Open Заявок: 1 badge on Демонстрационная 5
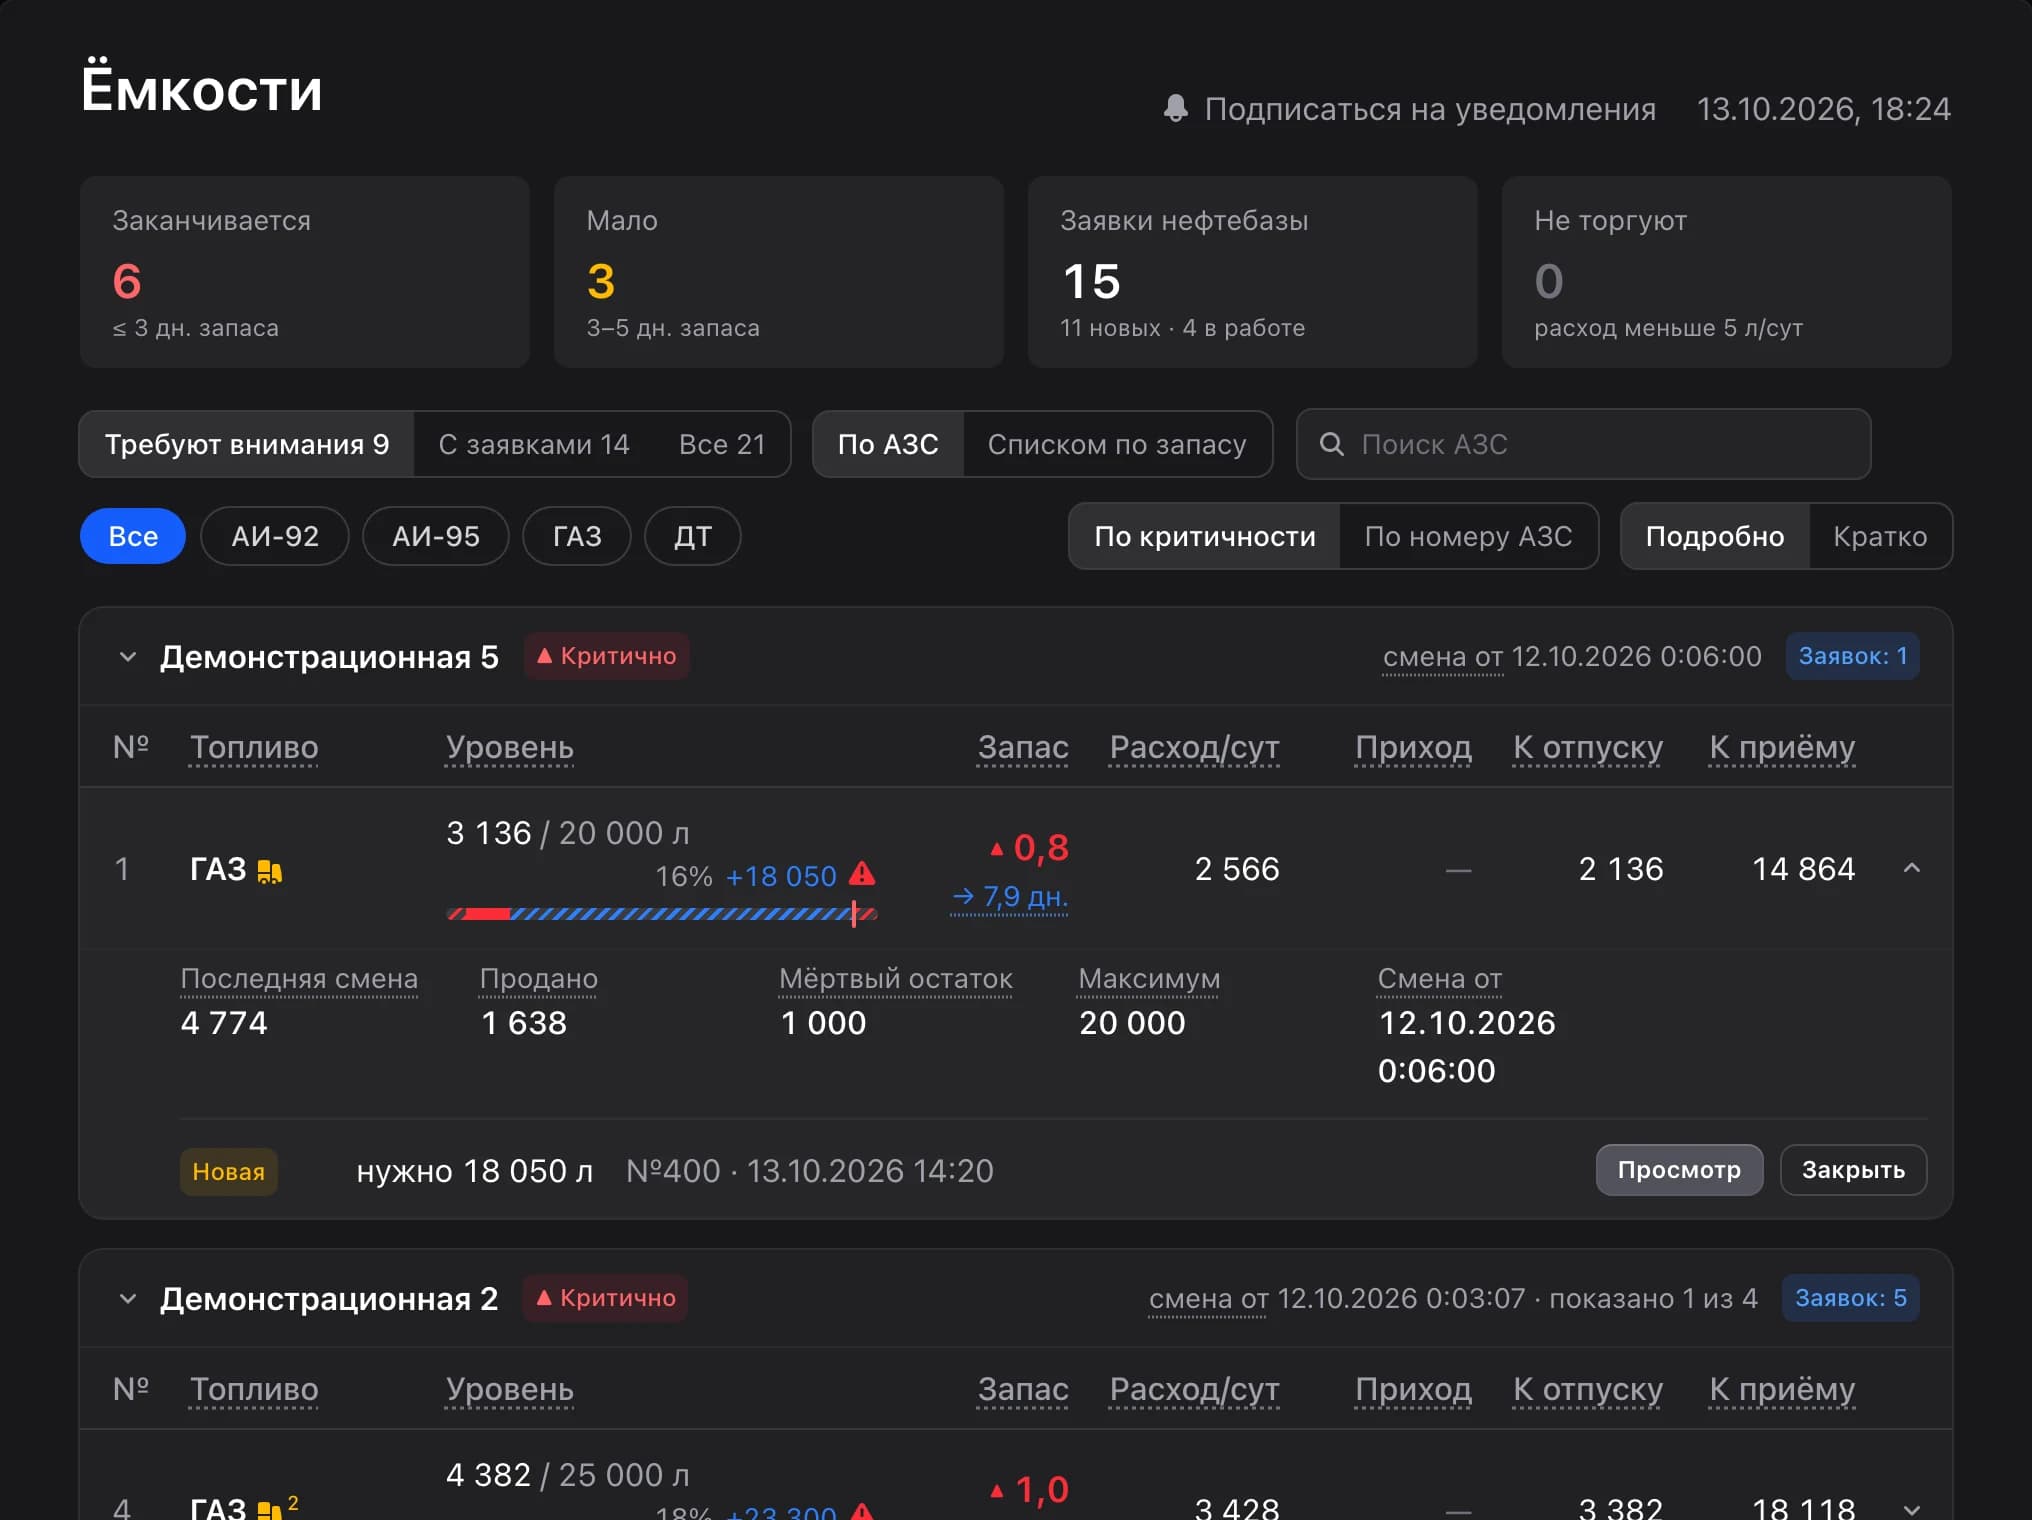Viewport: 2032px width, 1520px height. 1853,656
